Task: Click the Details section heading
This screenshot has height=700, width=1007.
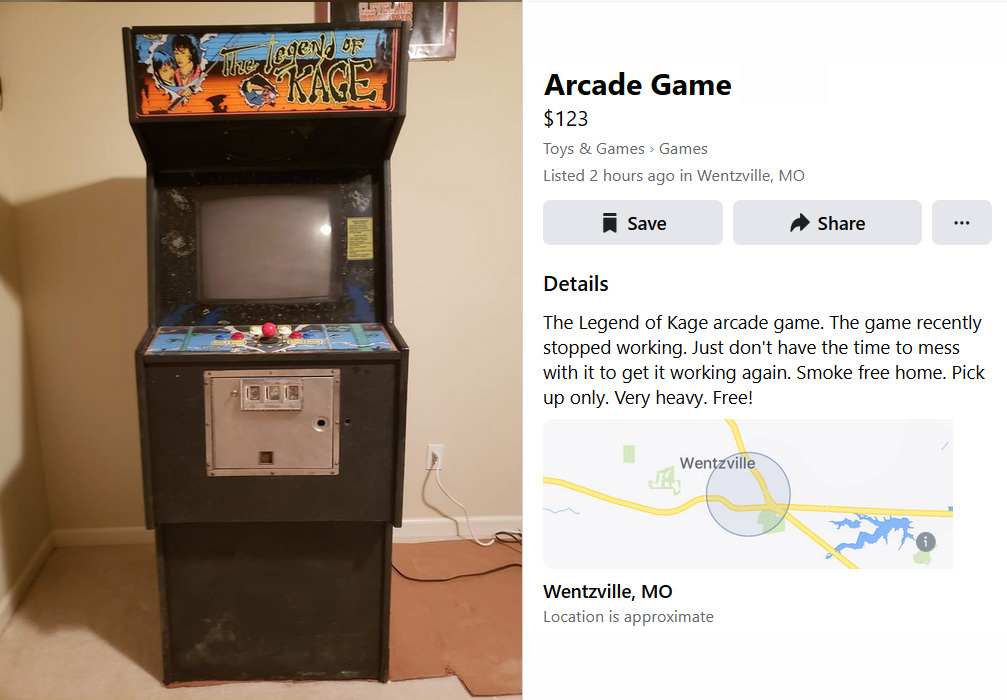Action: coord(575,284)
